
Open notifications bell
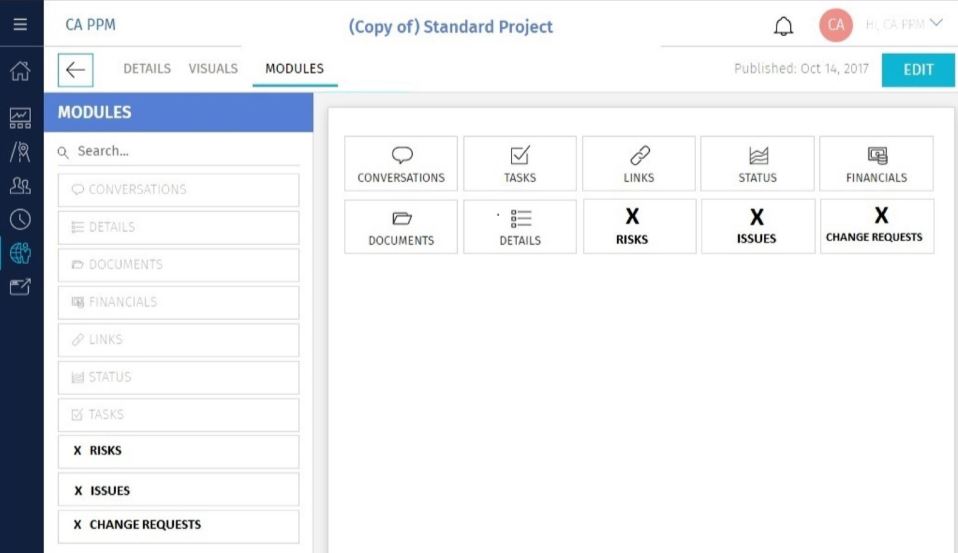point(783,26)
